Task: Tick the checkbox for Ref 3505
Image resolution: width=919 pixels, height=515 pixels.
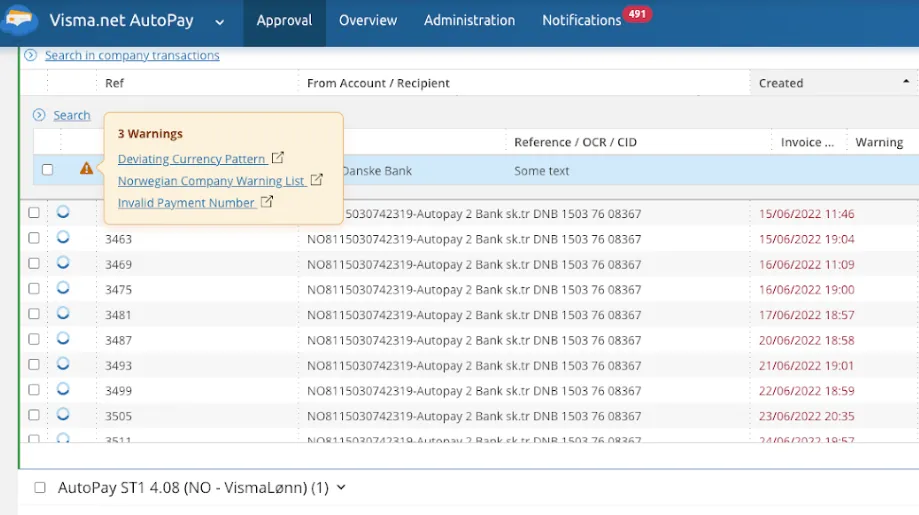Action: pos(34,415)
